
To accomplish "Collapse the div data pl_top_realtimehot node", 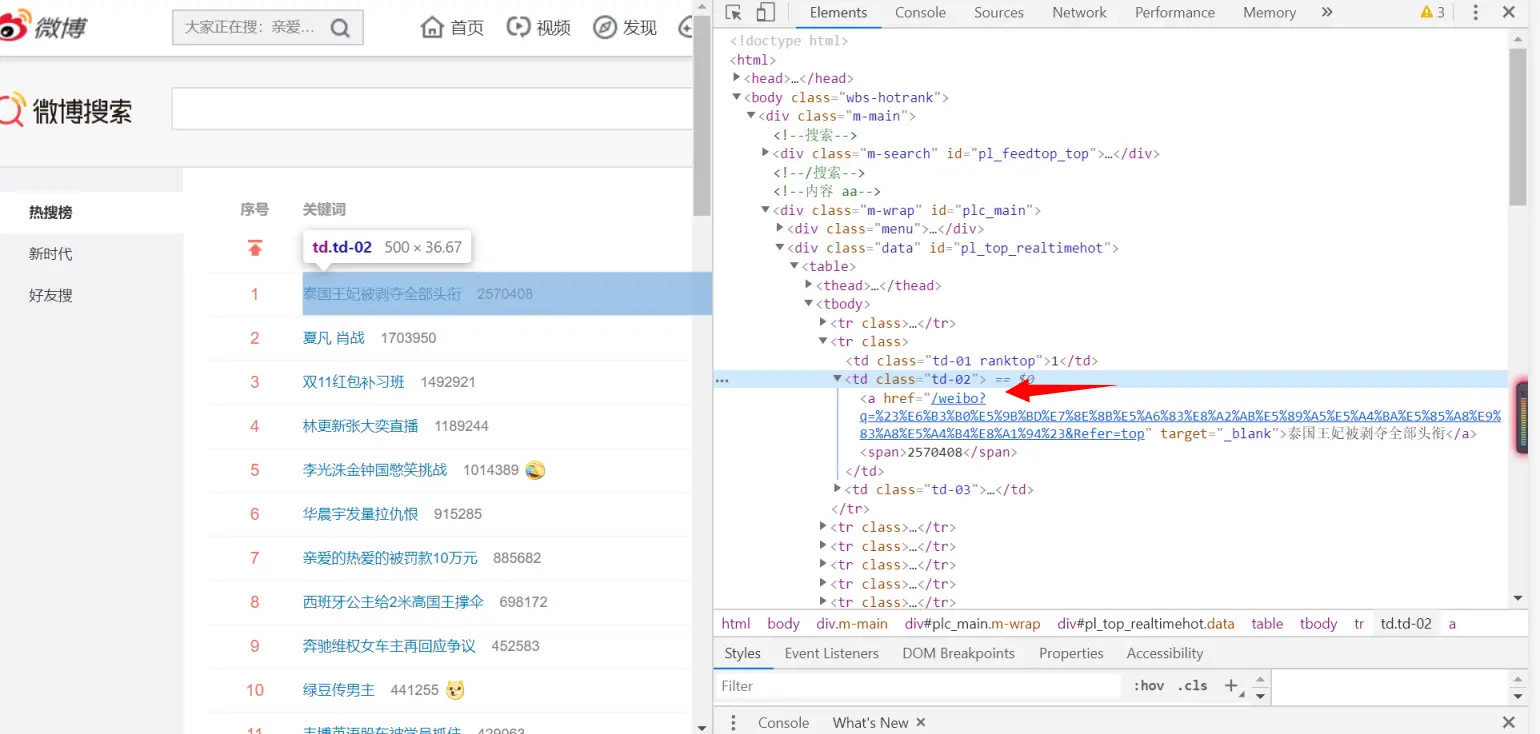I will pyautogui.click(x=780, y=248).
